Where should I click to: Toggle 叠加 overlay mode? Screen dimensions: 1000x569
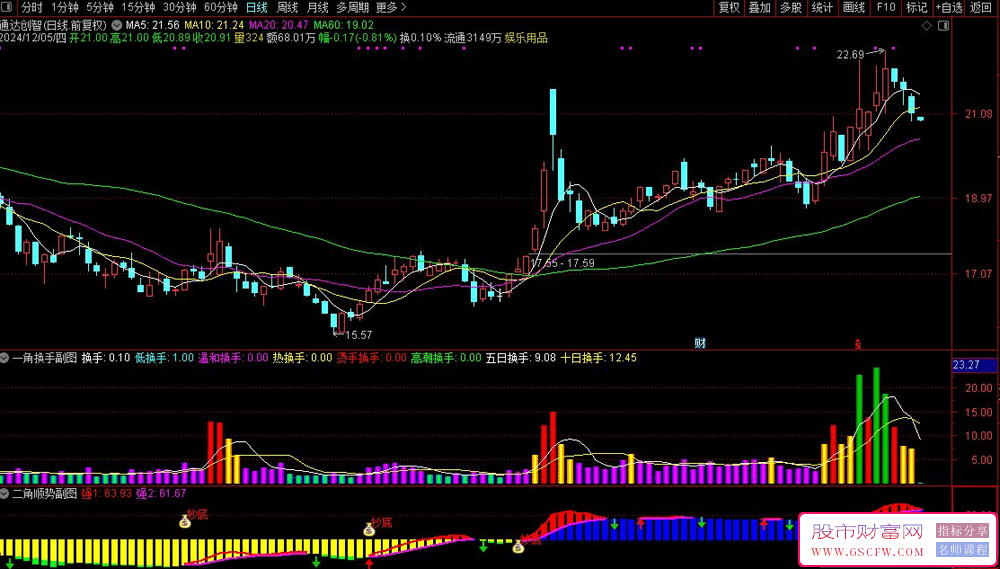pos(760,8)
